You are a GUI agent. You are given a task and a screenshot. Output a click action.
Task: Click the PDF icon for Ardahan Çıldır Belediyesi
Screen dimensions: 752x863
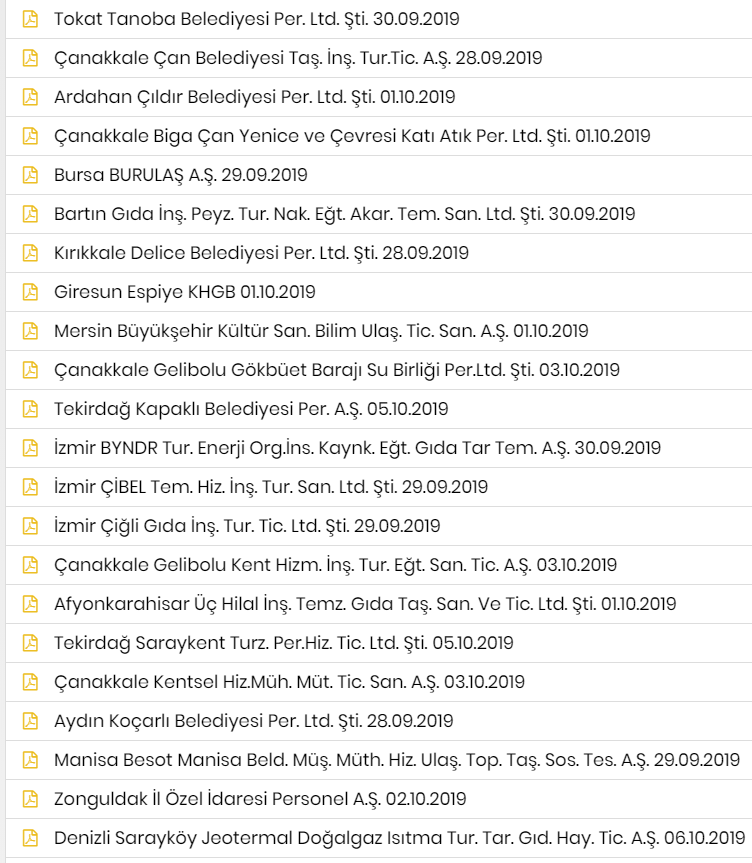(x=30, y=97)
